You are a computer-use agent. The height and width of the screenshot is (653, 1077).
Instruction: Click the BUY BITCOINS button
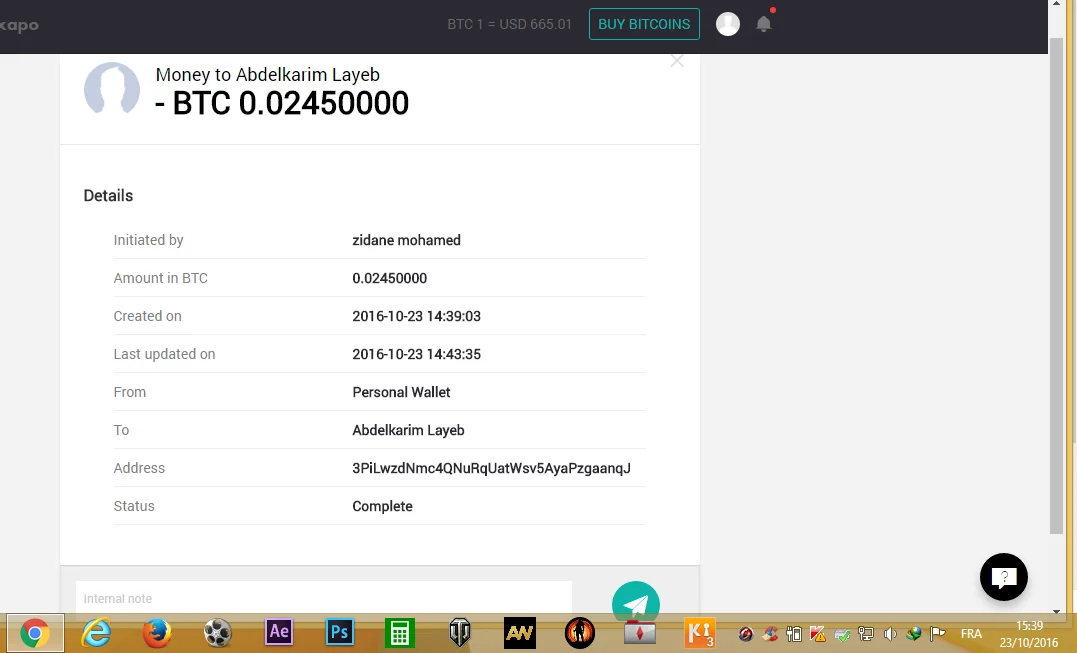point(644,24)
